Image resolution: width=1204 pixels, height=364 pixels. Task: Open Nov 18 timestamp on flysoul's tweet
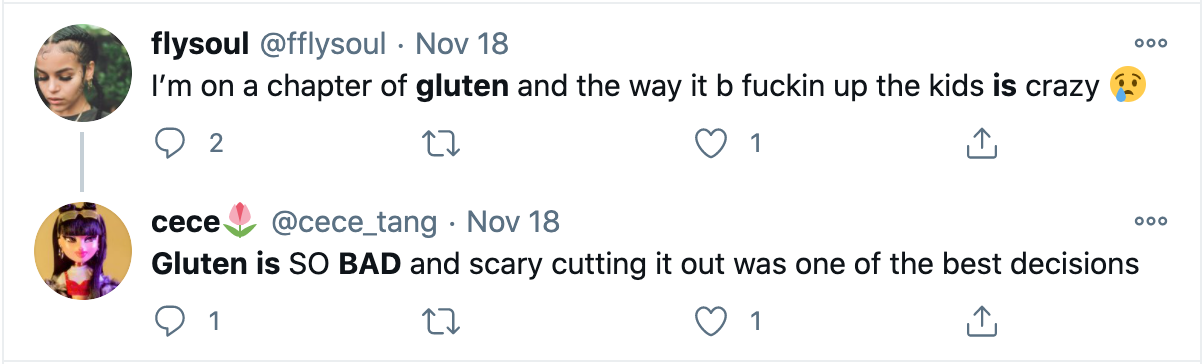[461, 44]
